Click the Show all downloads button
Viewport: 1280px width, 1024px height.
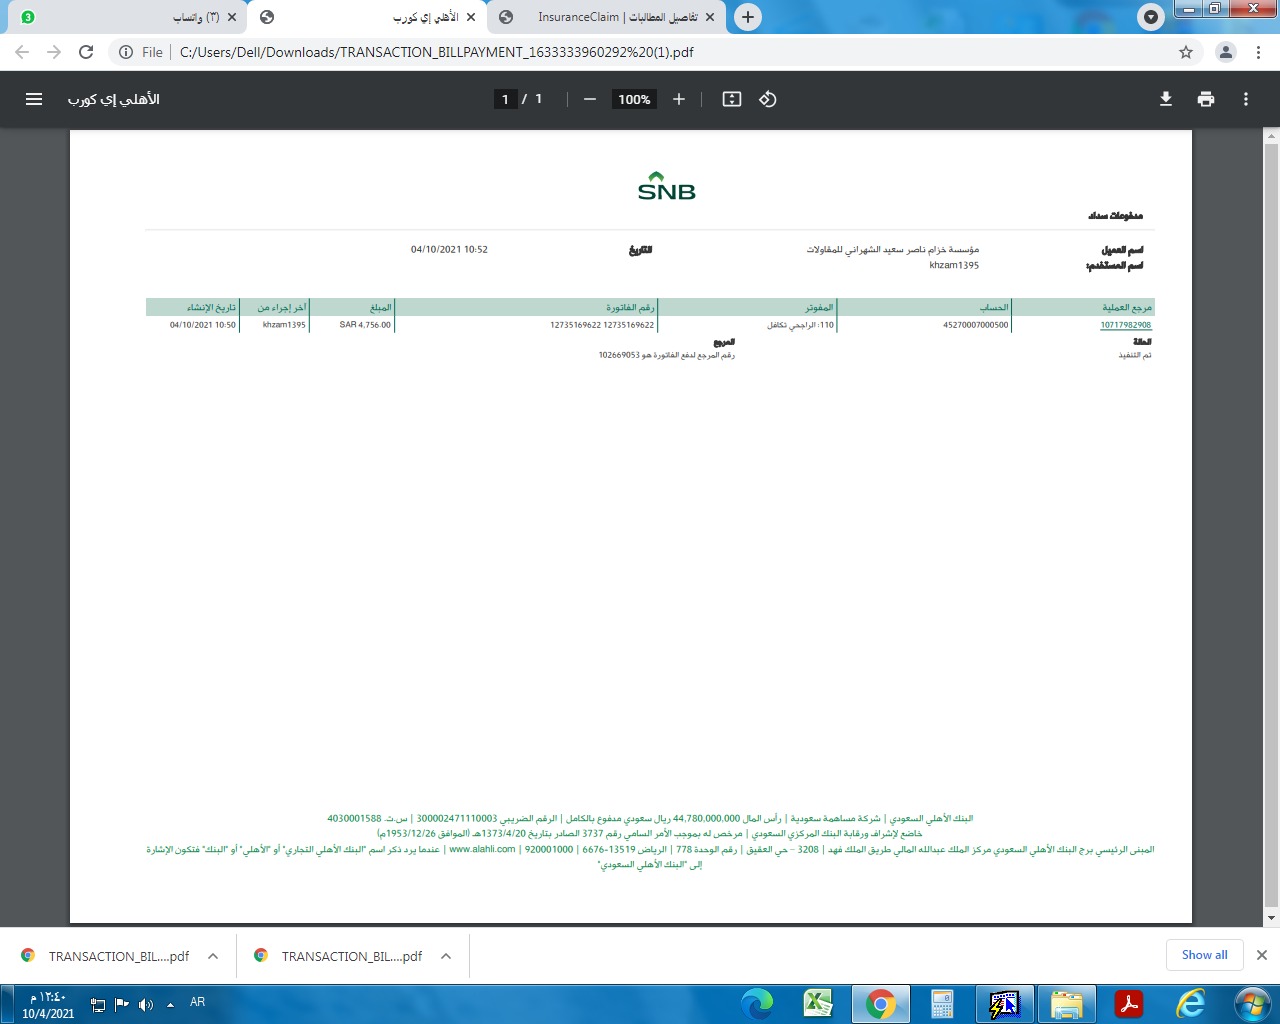tap(1204, 955)
